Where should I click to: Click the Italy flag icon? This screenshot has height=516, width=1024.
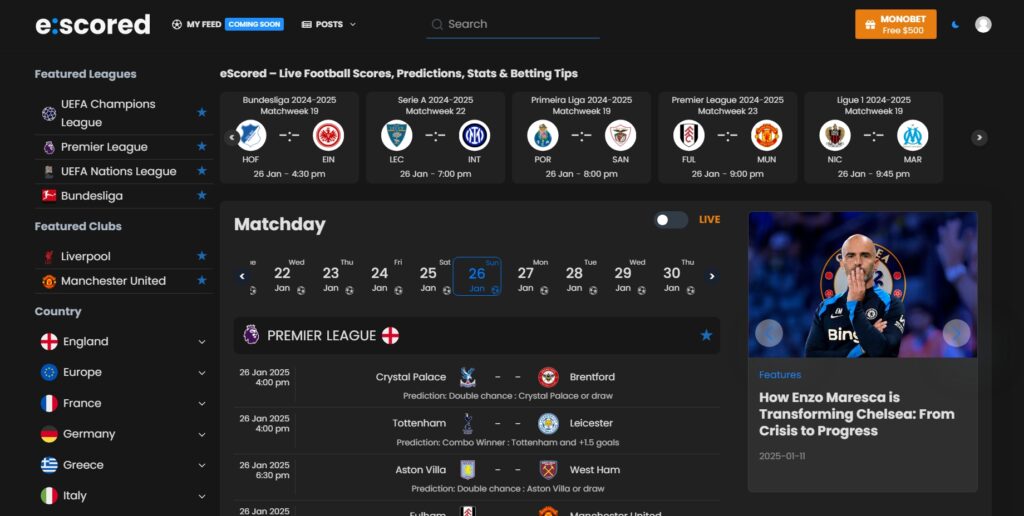click(x=49, y=496)
